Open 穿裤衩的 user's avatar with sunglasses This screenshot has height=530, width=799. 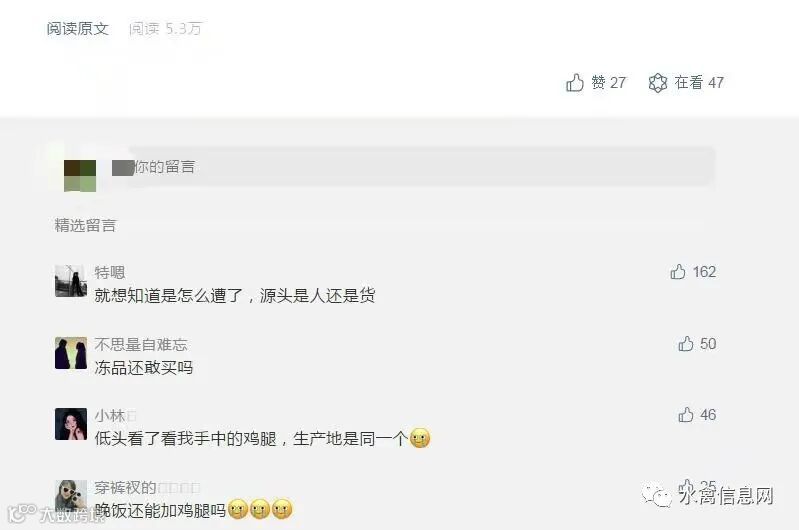[x=70, y=494]
